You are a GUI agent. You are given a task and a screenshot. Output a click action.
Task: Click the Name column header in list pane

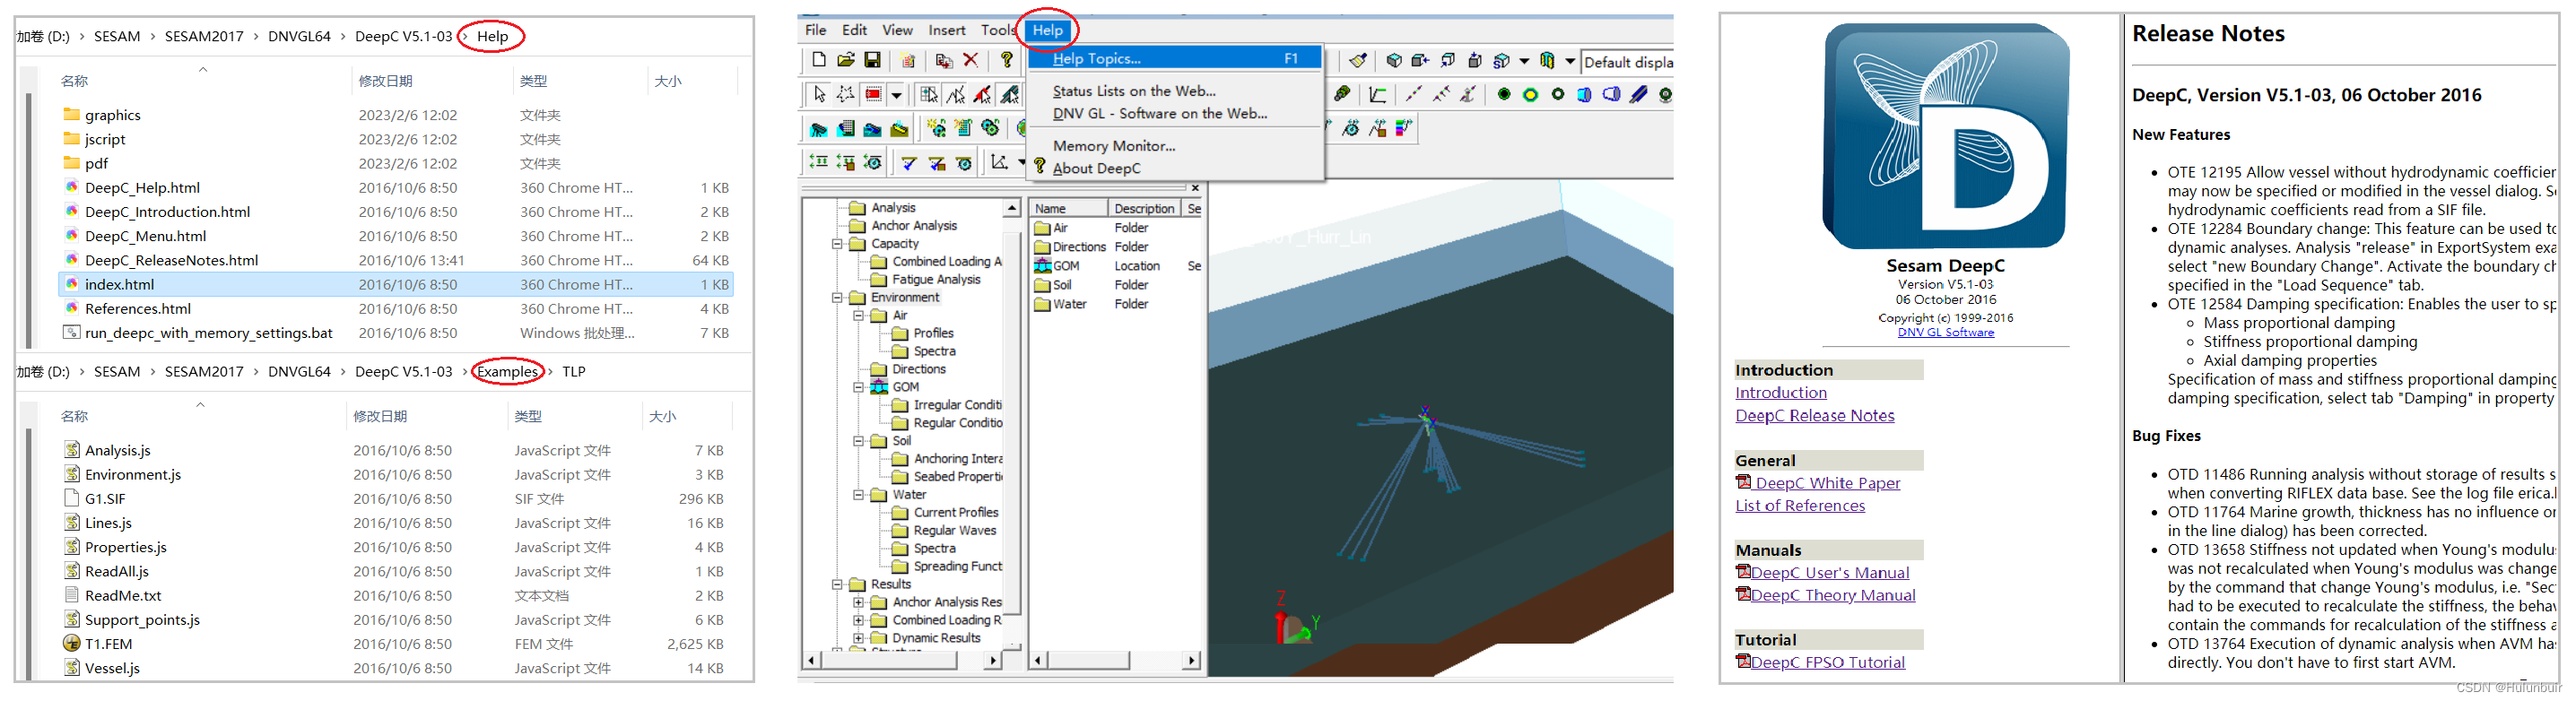click(1068, 208)
